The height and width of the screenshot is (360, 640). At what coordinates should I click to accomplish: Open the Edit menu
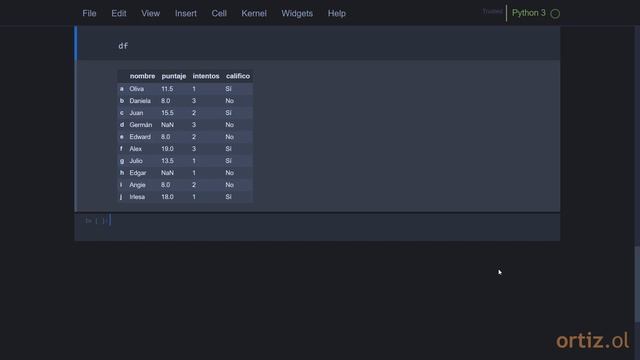pos(119,13)
